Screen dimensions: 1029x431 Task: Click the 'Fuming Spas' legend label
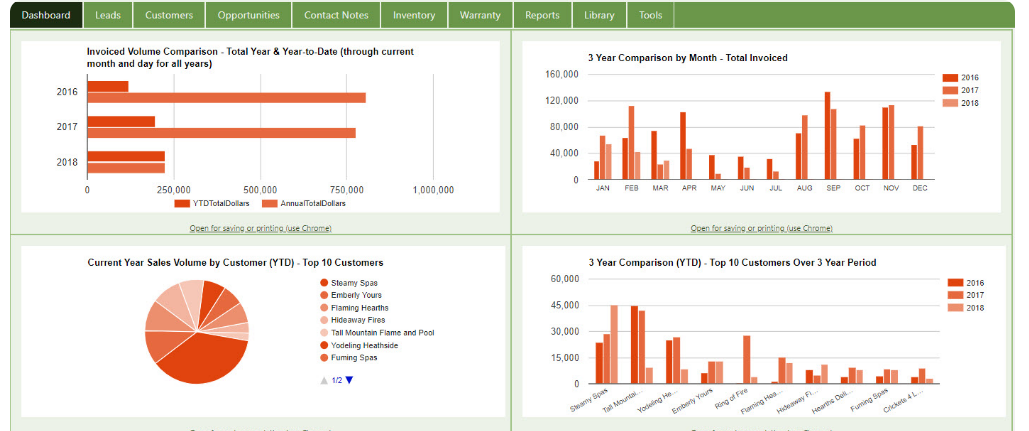pos(354,358)
